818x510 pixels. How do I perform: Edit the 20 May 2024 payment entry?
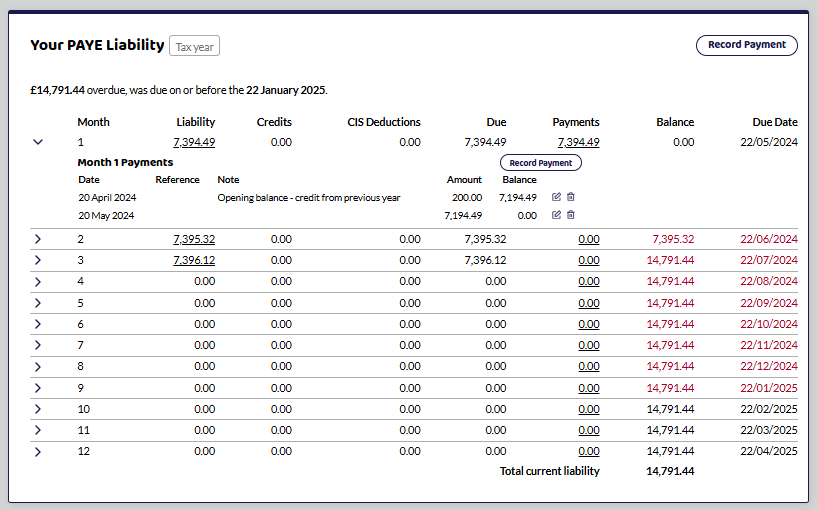(556, 215)
